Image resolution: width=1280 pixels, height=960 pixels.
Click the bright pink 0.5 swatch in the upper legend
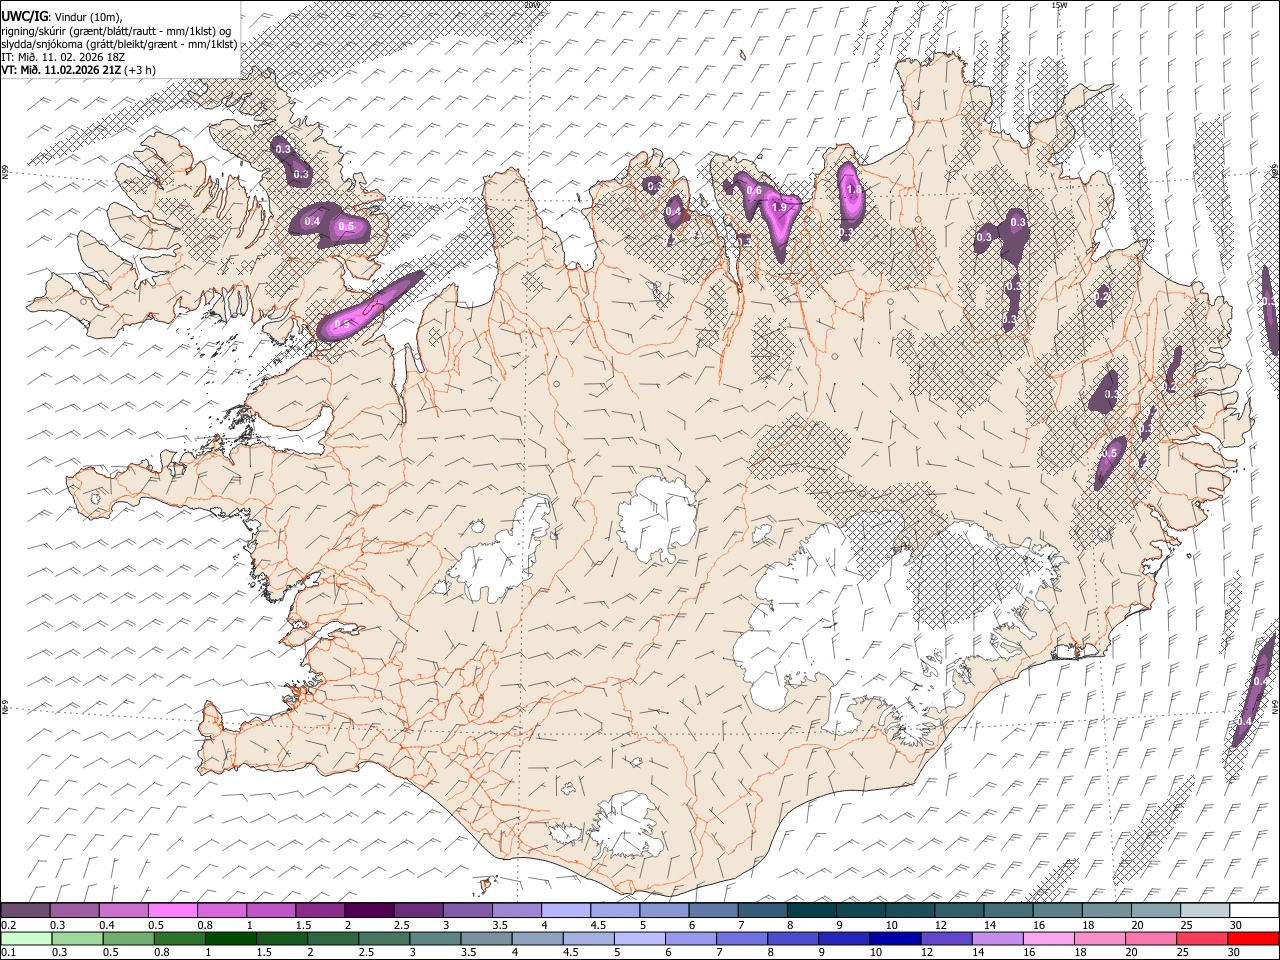(173, 911)
